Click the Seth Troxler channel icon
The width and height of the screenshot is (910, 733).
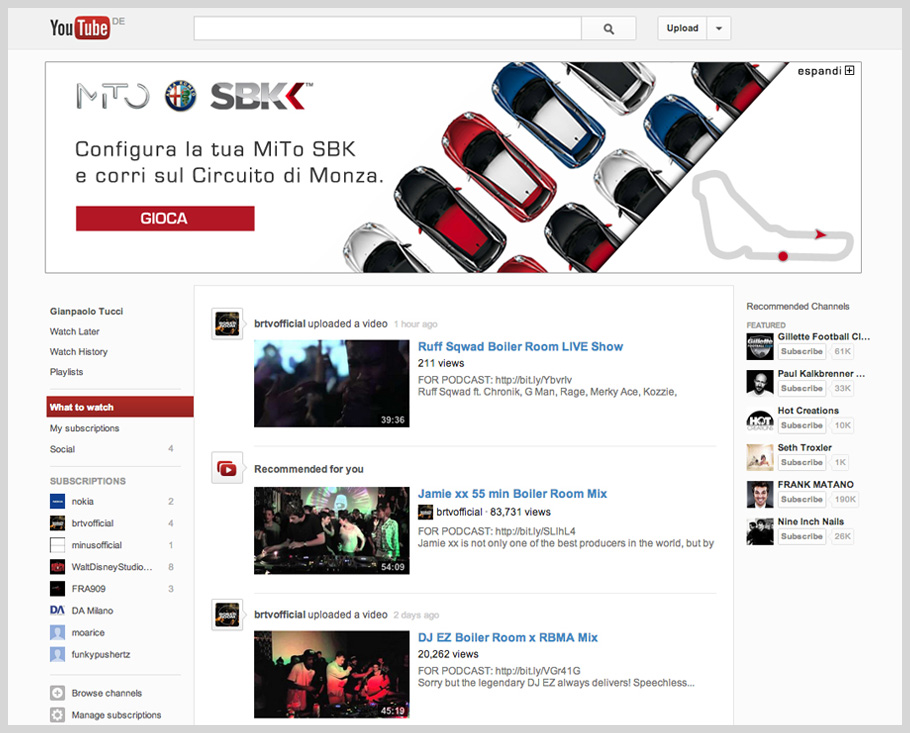pos(760,457)
